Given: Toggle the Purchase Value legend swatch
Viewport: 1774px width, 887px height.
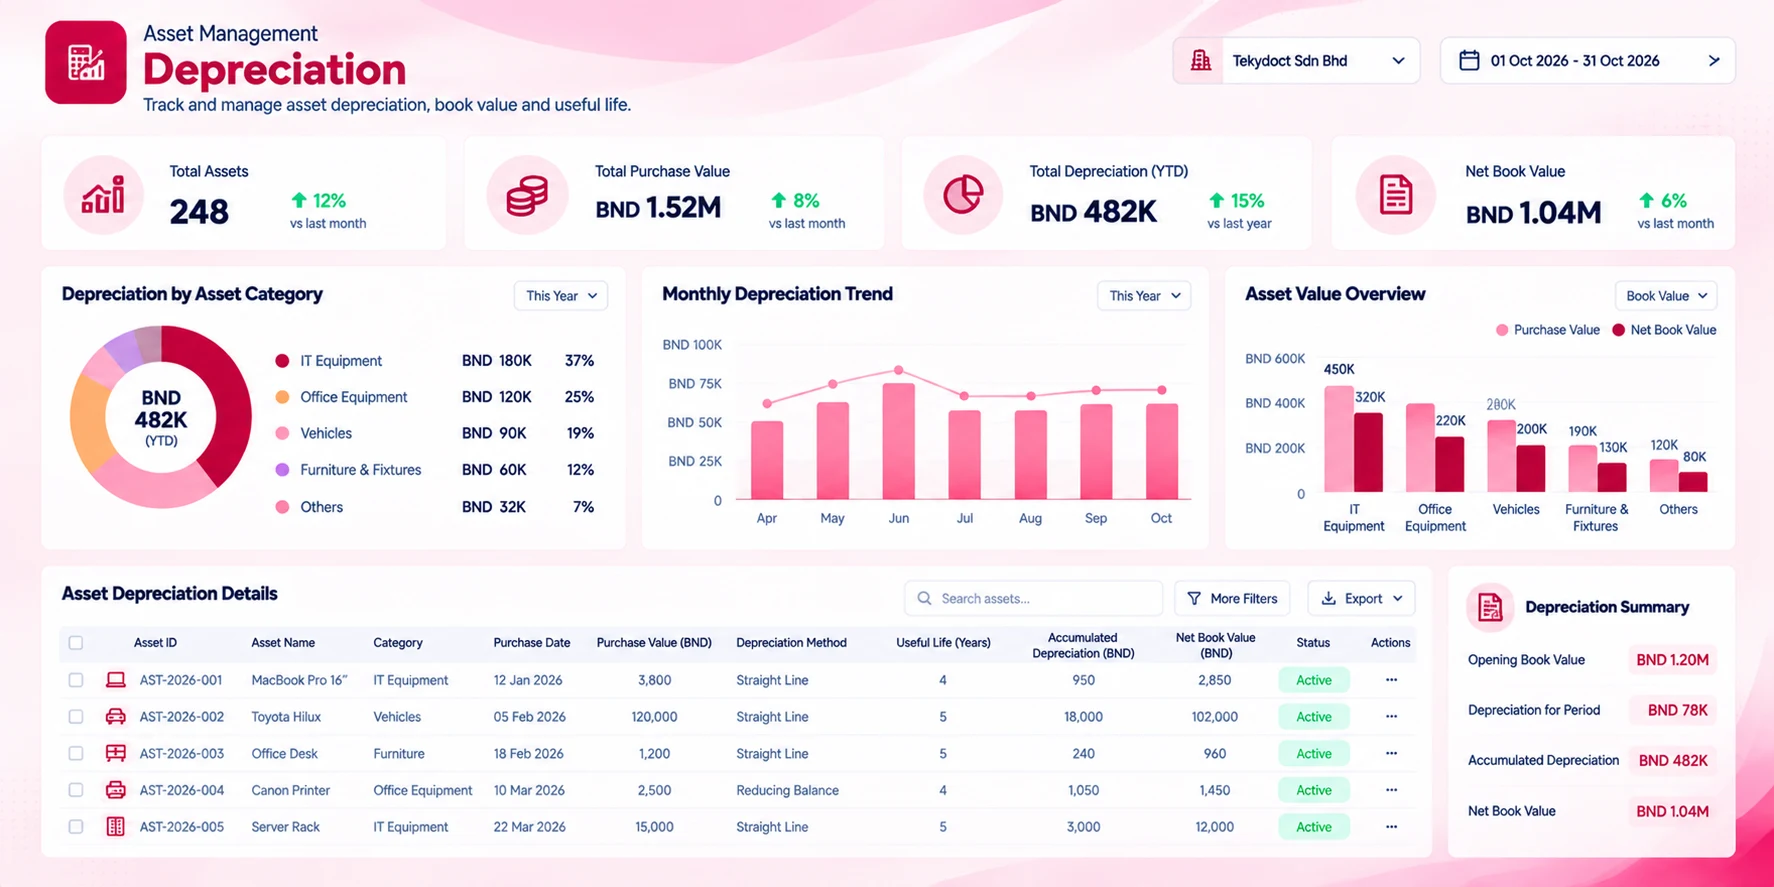Looking at the screenshot, I should [x=1501, y=330].
